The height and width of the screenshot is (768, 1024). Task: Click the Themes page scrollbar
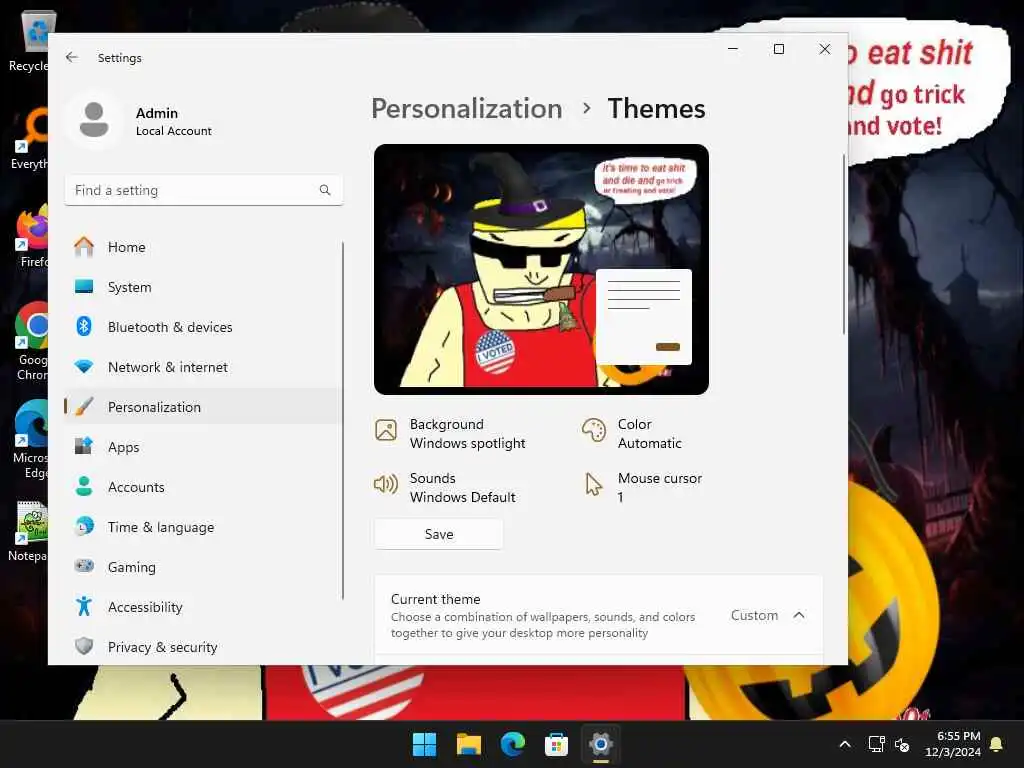[x=844, y=244]
